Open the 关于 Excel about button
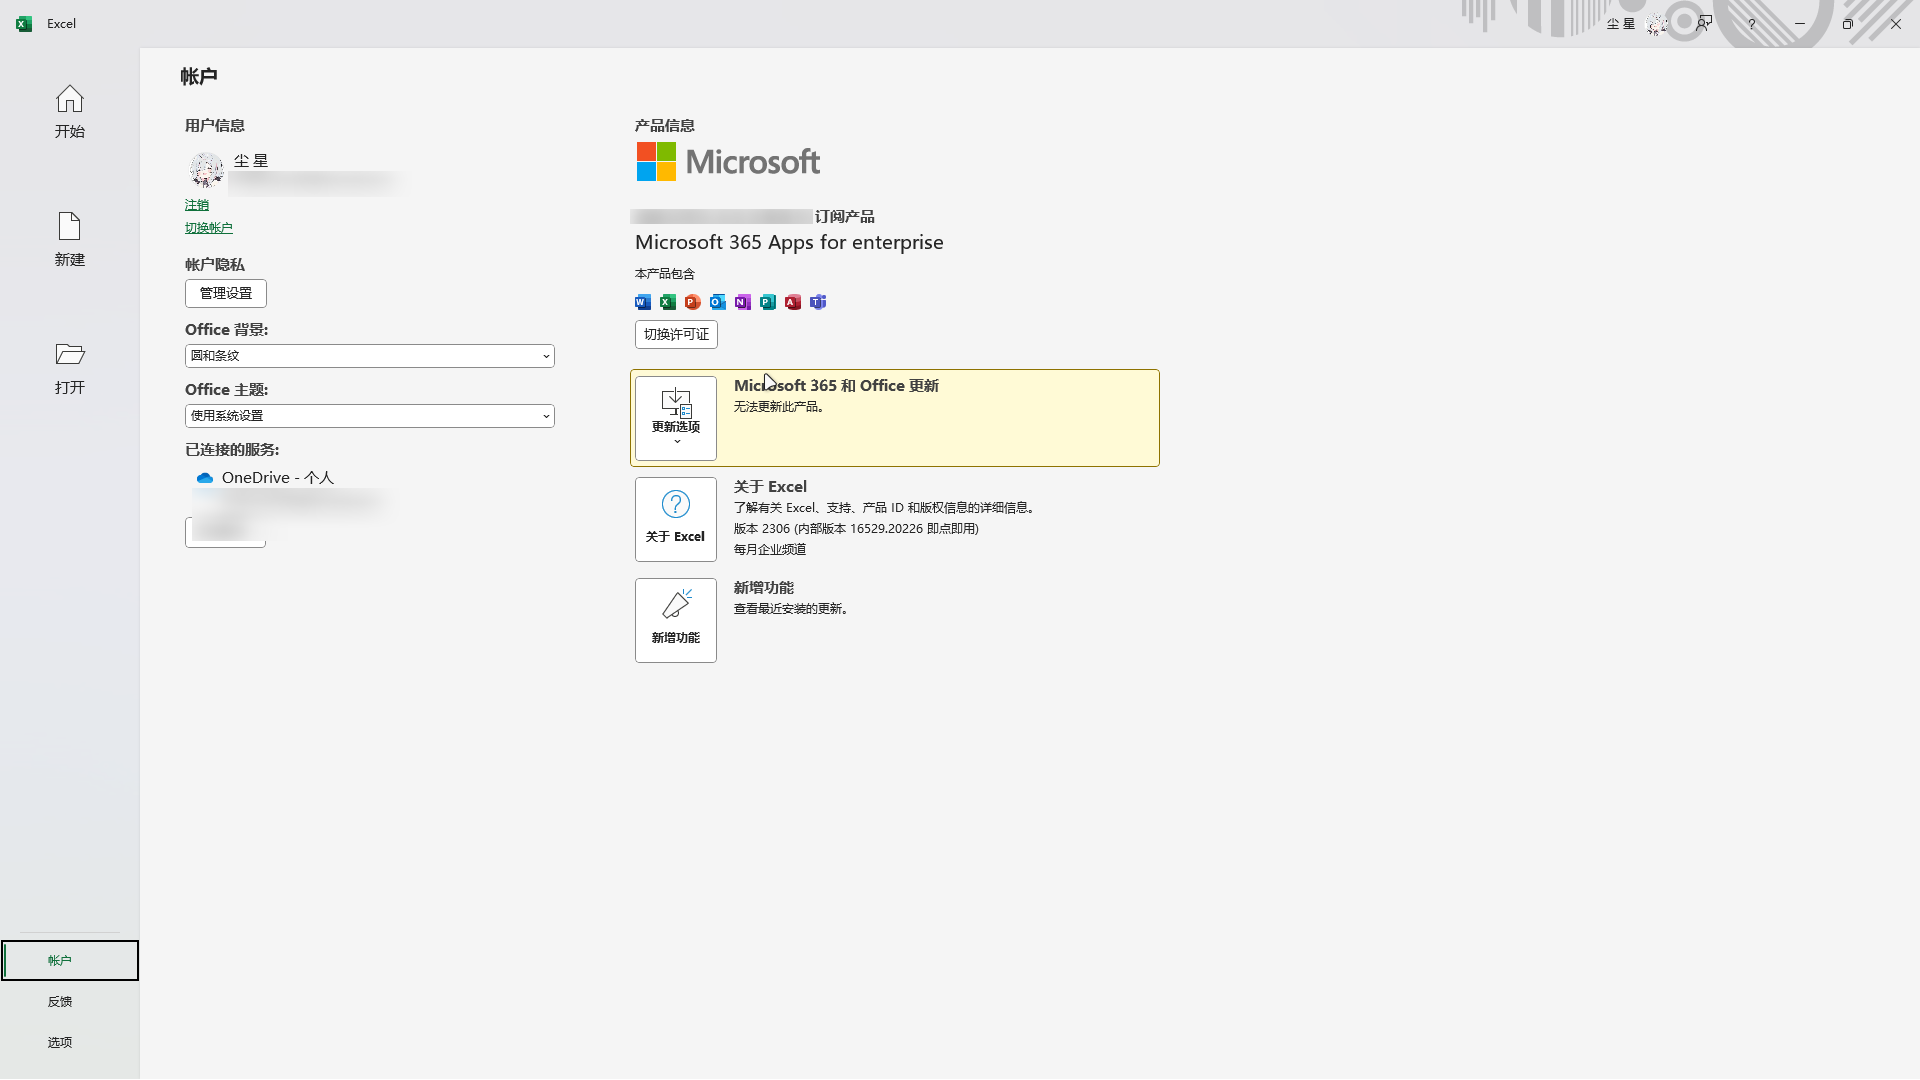 pos(676,519)
